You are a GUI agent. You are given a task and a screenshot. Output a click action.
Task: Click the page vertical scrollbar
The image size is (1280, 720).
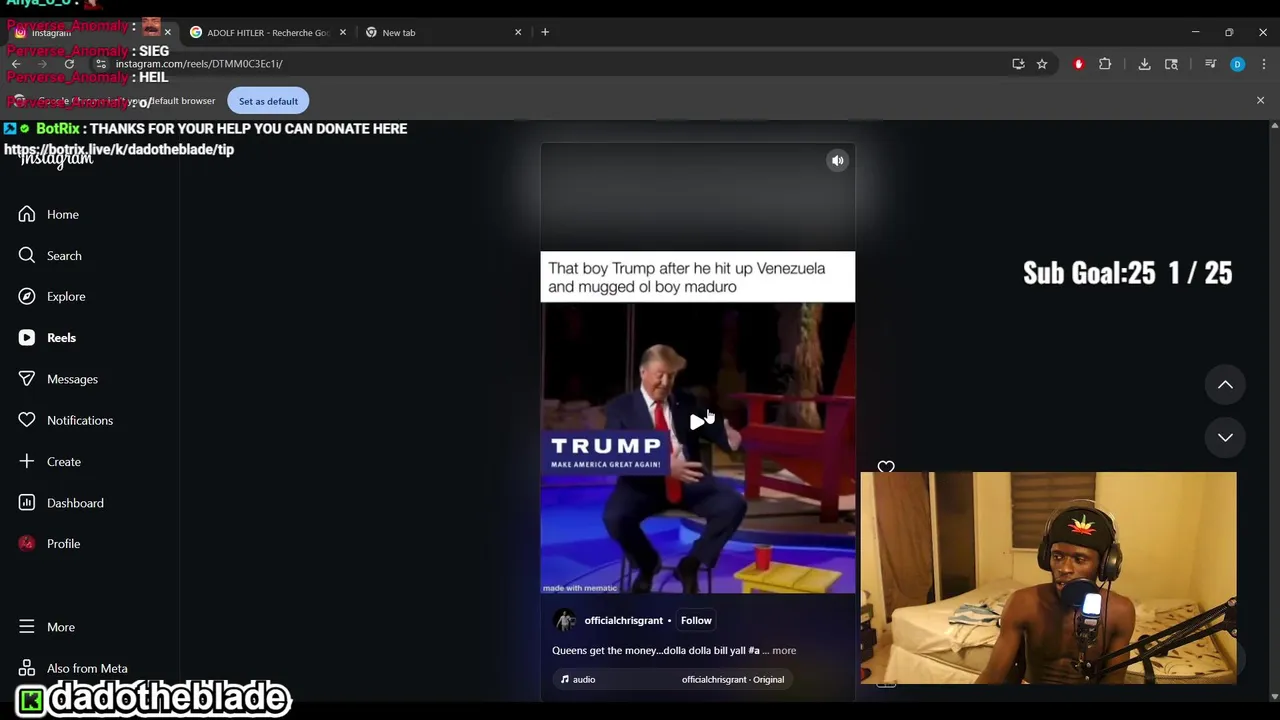click(1274, 410)
